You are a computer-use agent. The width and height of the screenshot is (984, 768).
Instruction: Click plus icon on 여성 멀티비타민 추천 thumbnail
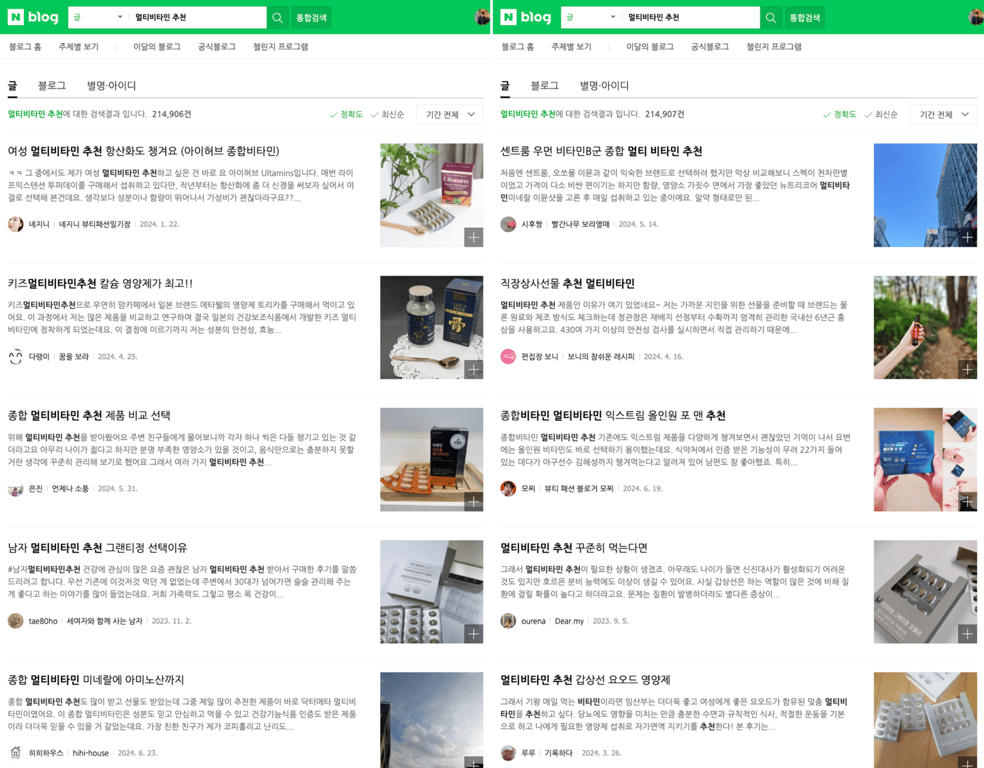click(474, 237)
